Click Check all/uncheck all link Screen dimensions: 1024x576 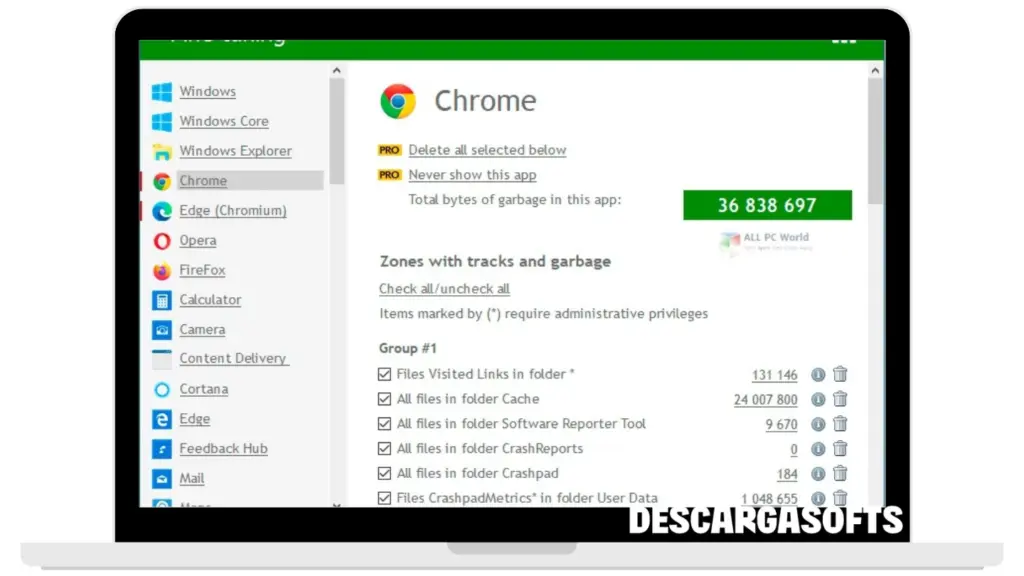click(444, 289)
